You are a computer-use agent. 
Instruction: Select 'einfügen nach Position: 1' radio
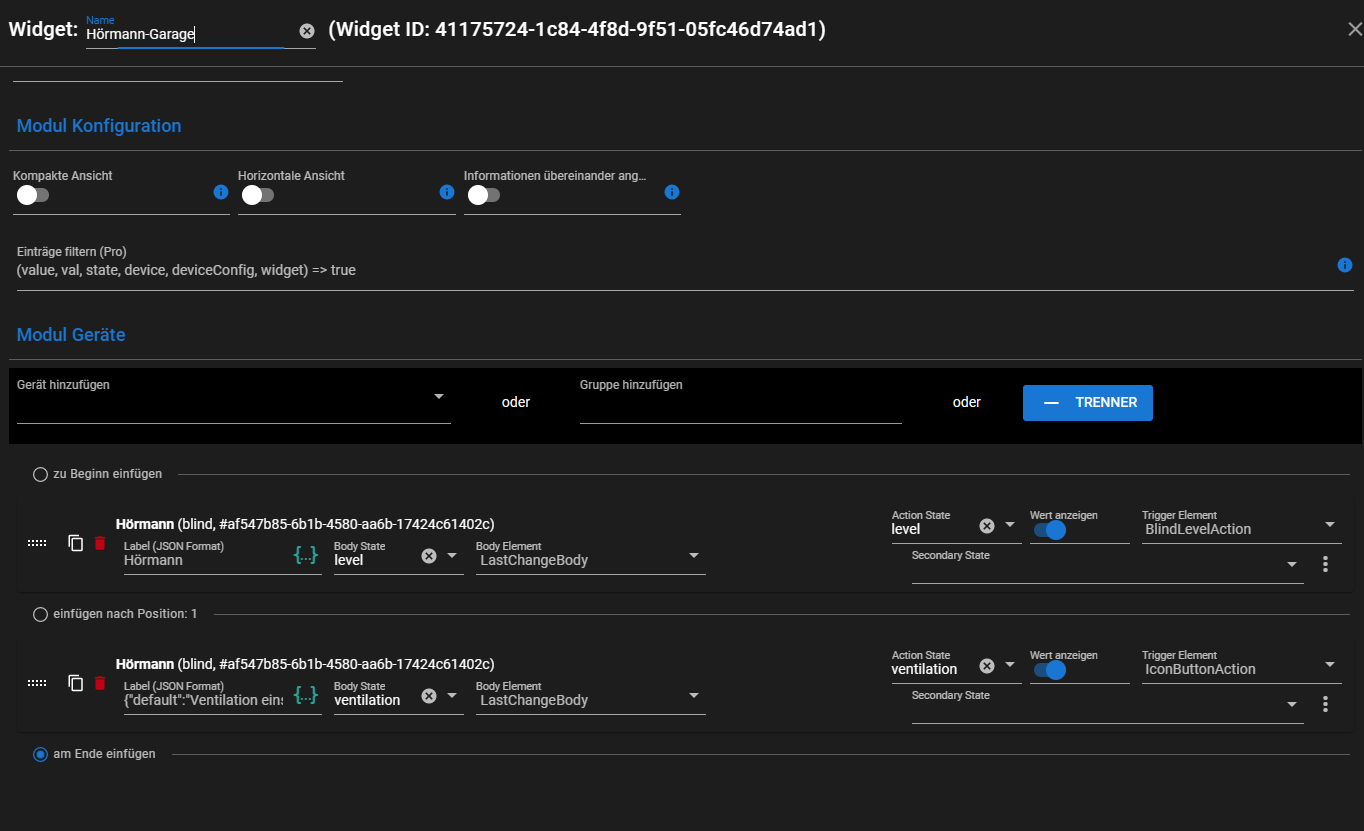[40, 614]
